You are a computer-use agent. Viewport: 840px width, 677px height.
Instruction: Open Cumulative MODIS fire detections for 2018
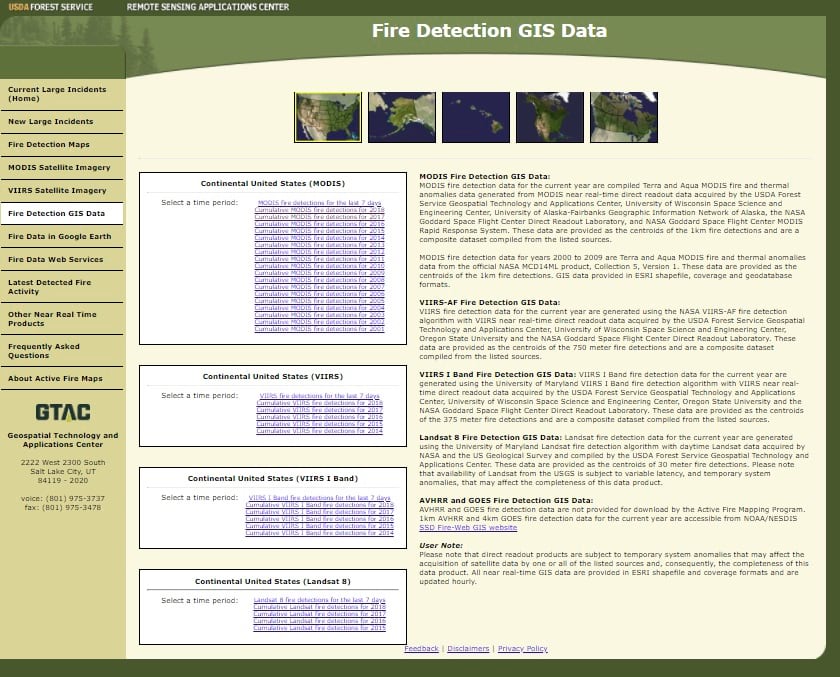(319, 210)
